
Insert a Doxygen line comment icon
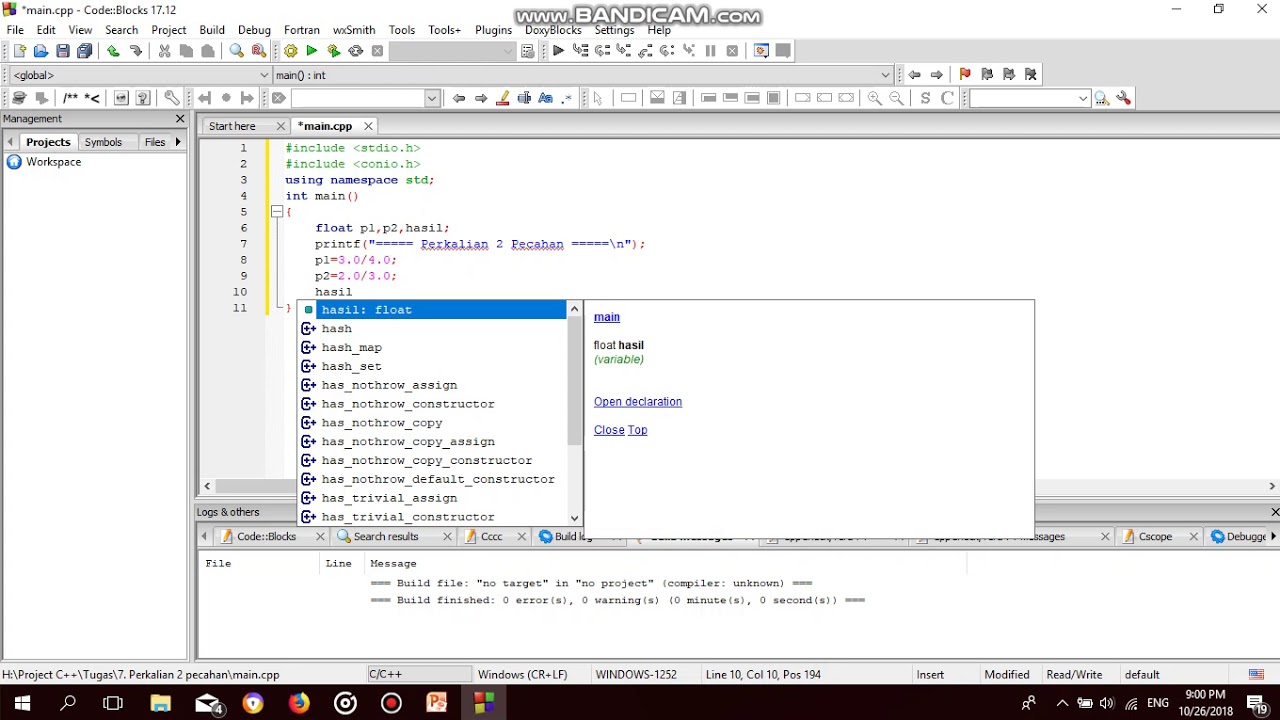[x=92, y=98]
